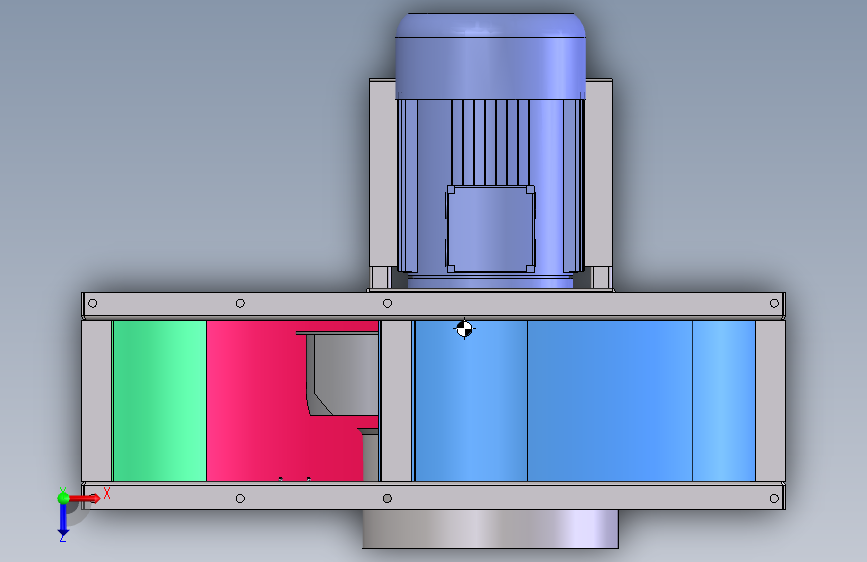Pick the right vertical frame post
Viewport: 867px width, 562px height.
(770, 401)
